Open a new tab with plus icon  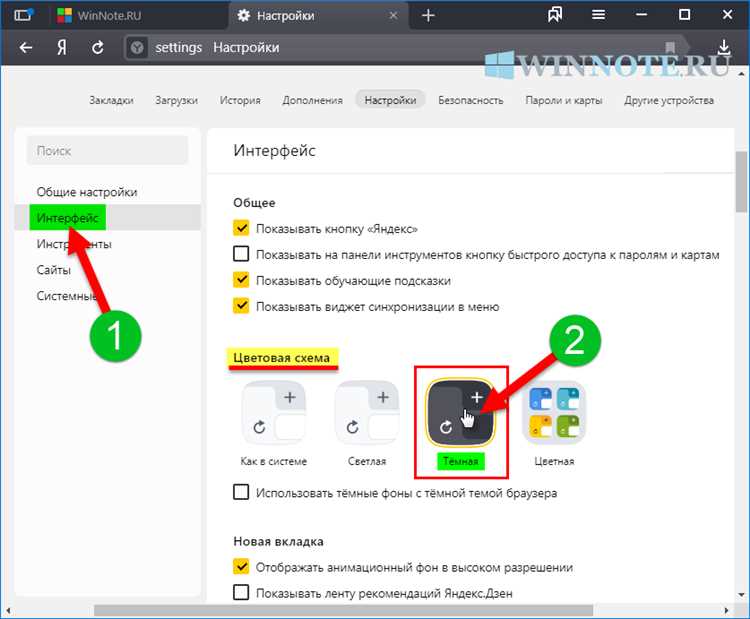[428, 15]
